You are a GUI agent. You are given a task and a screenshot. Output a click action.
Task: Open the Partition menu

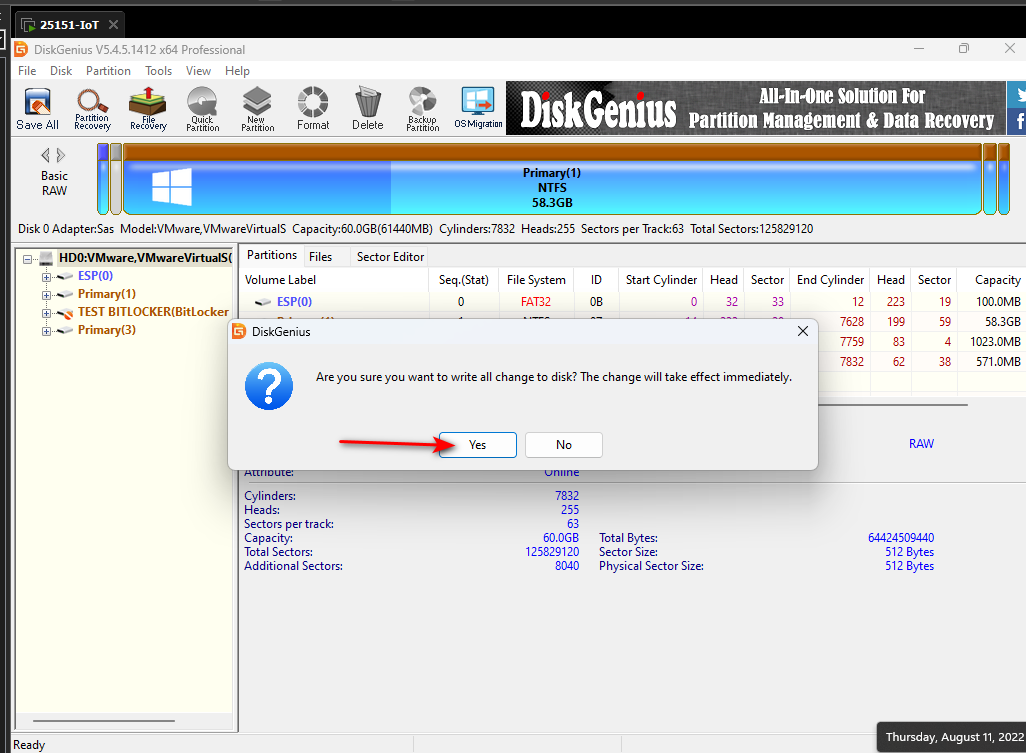pos(108,71)
